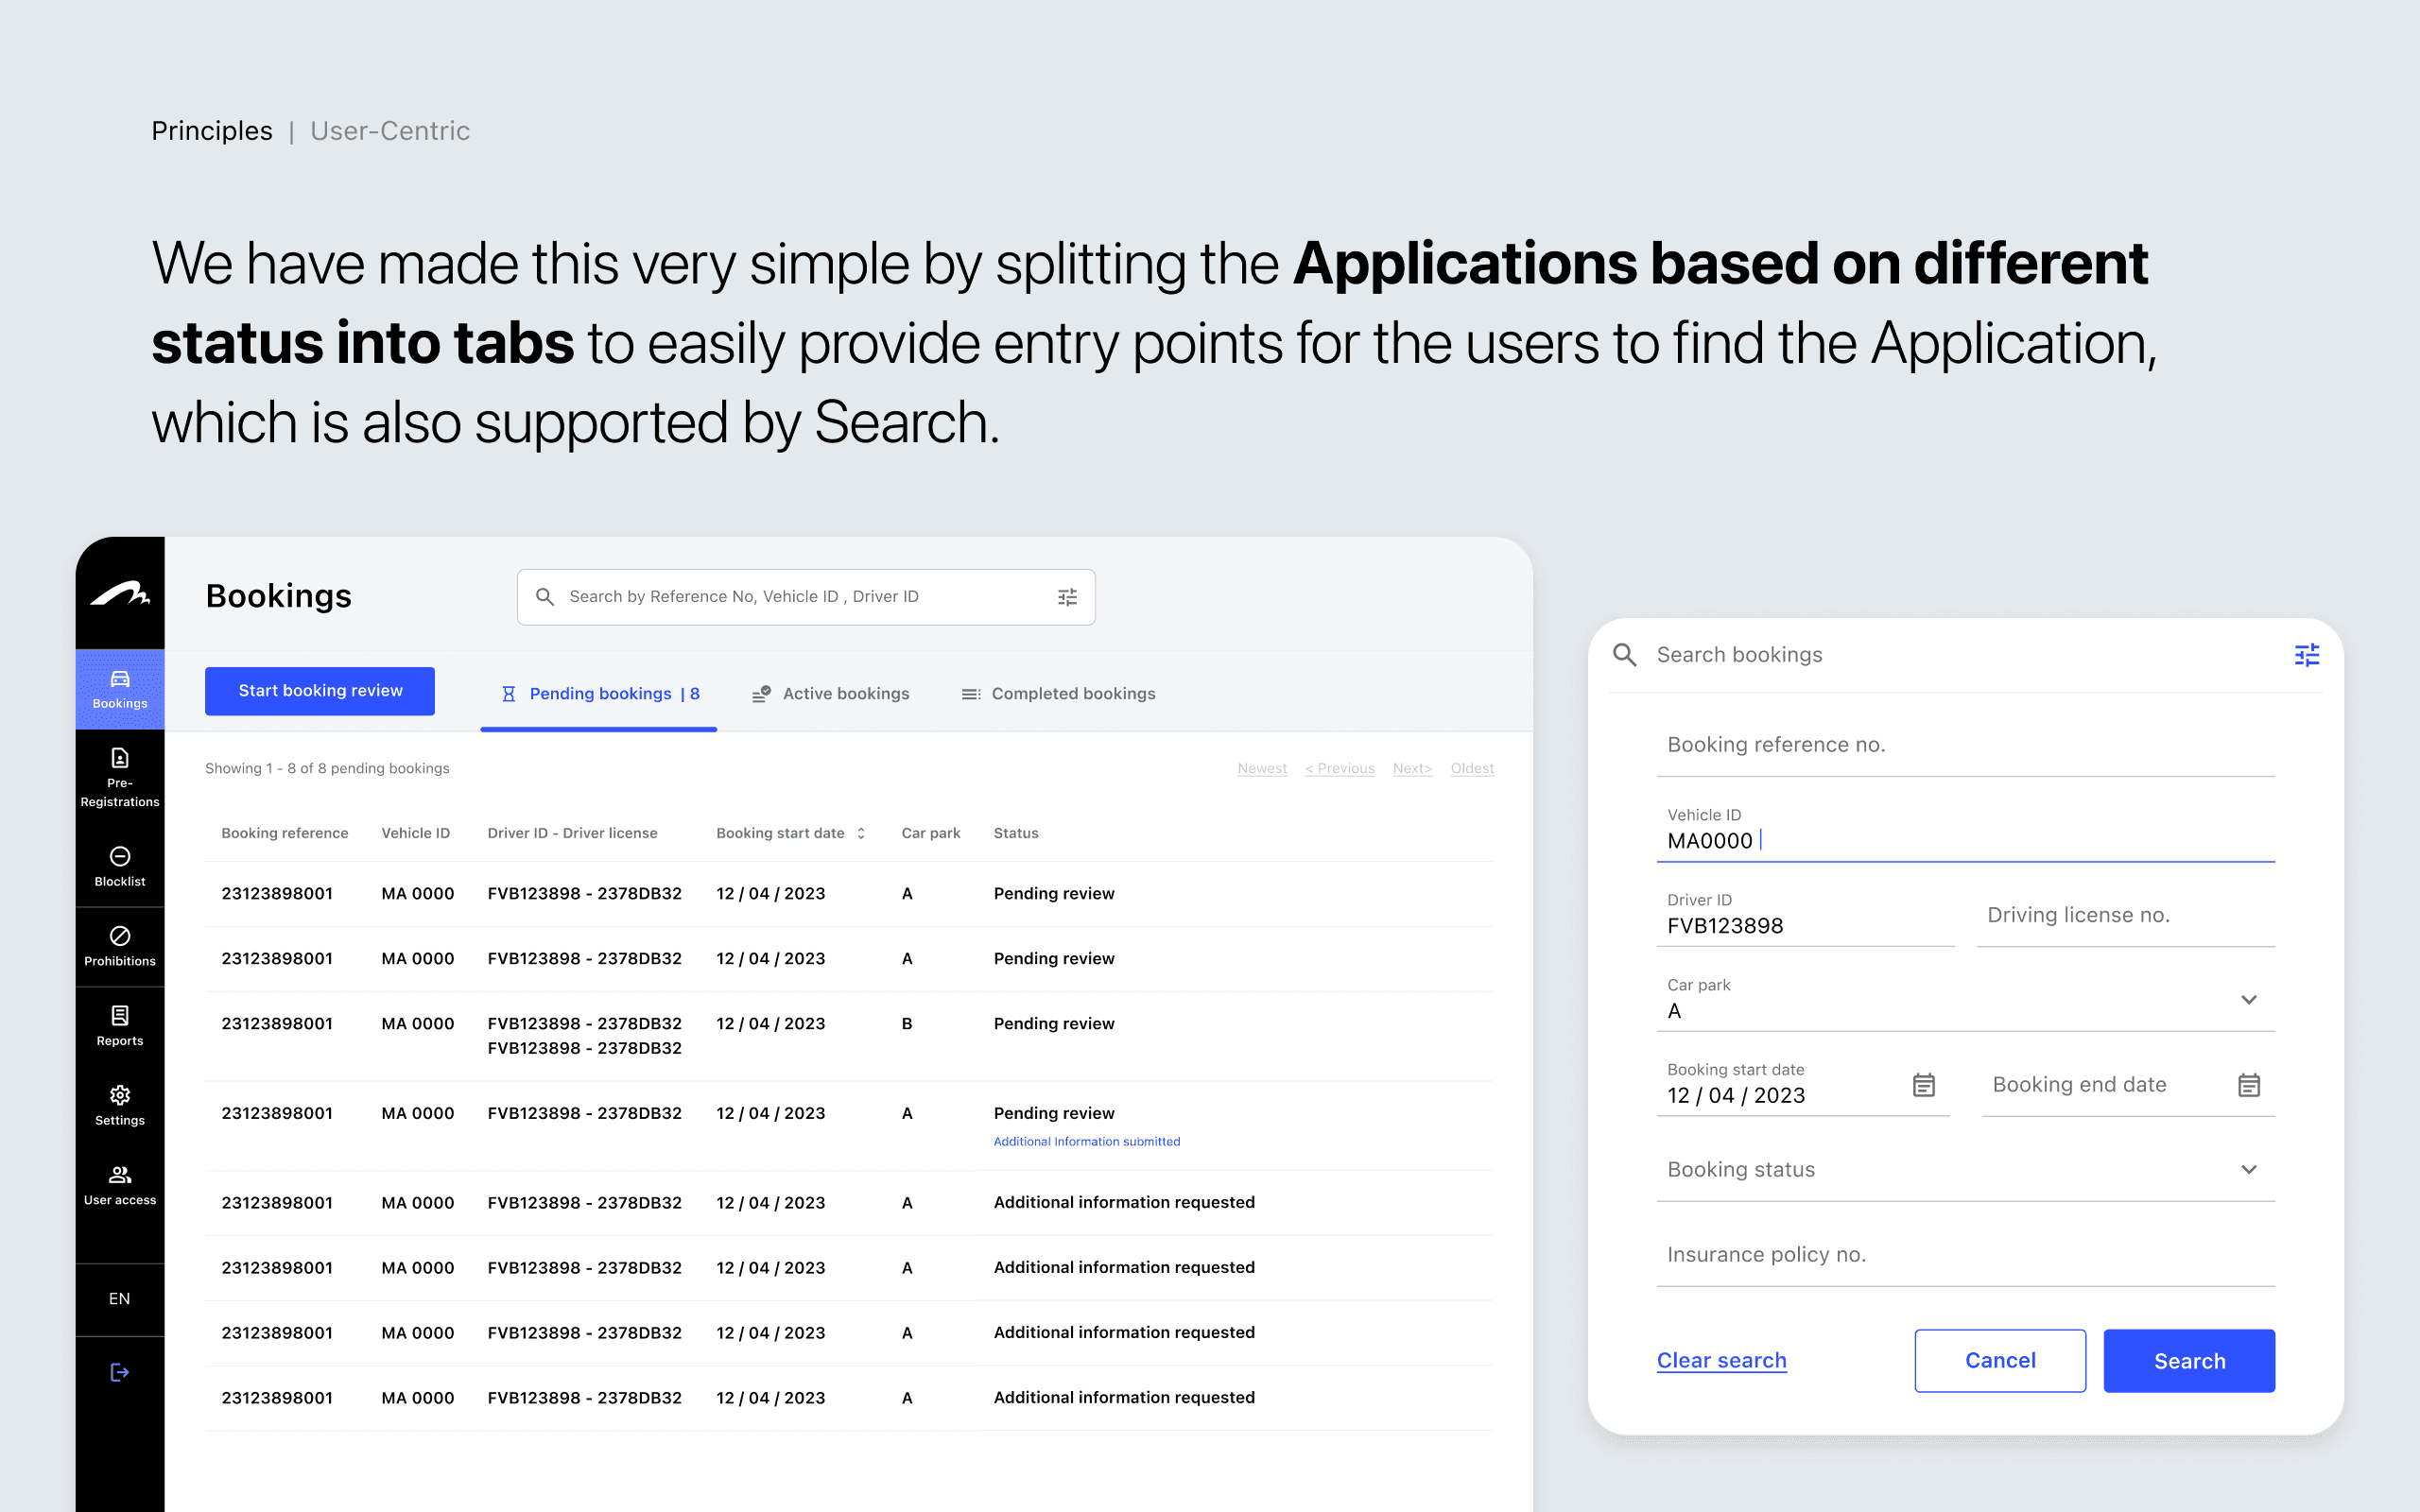The width and height of the screenshot is (2420, 1512).
Task: Open Pre-Registrations in the sidebar
Action: [x=119, y=777]
